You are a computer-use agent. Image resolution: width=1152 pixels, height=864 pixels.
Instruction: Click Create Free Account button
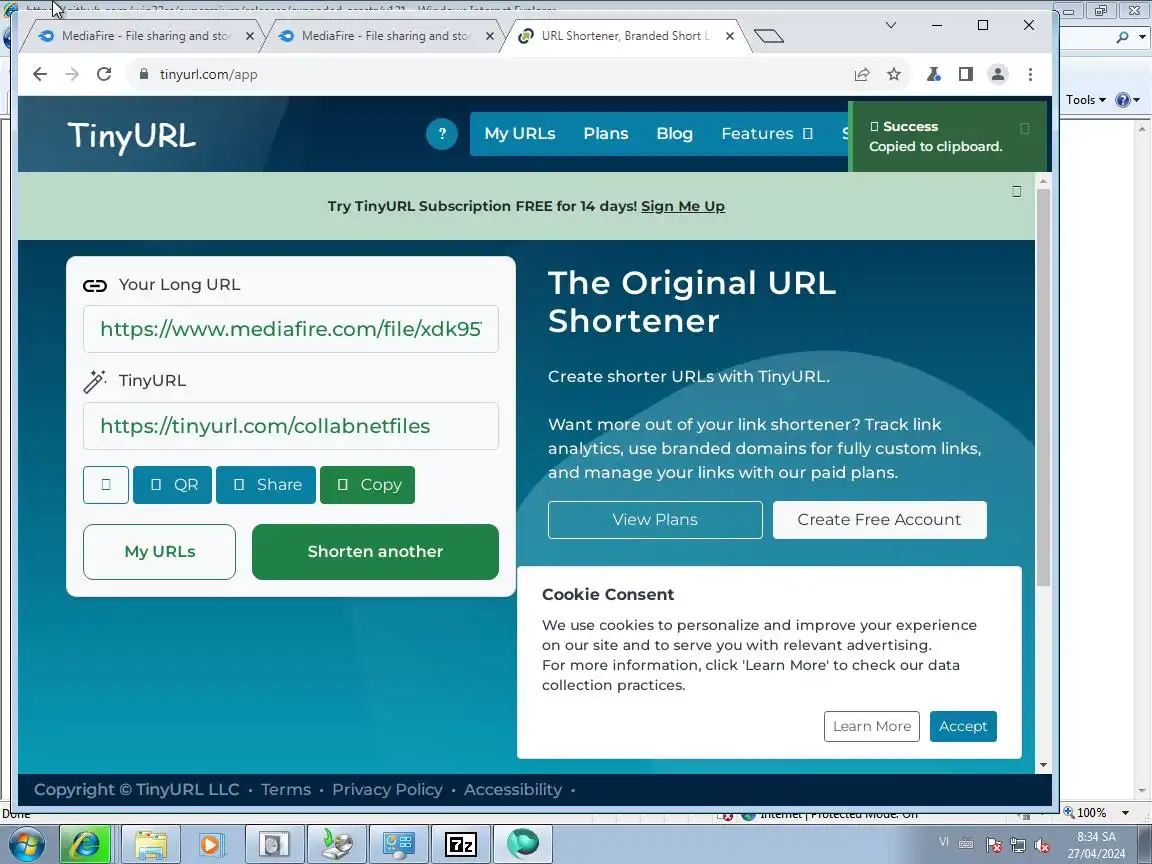tap(879, 520)
